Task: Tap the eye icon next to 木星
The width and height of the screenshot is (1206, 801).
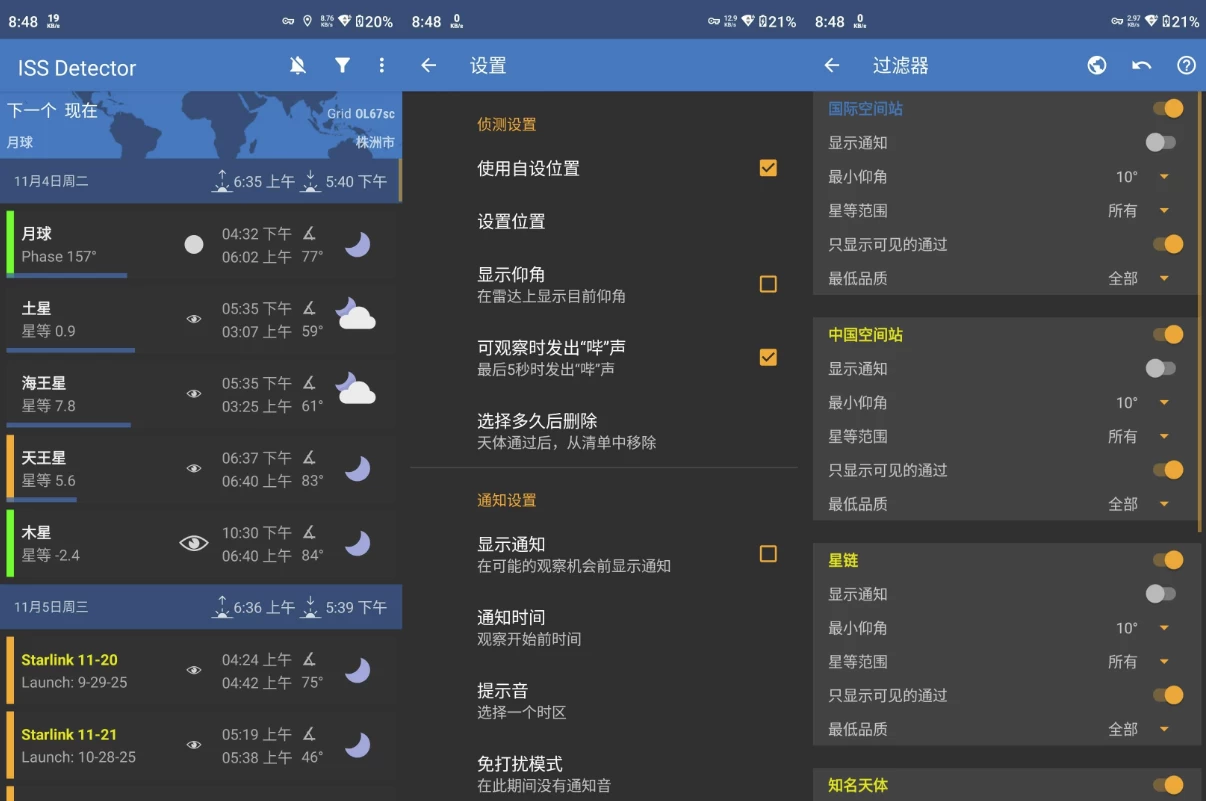Action: coord(193,543)
